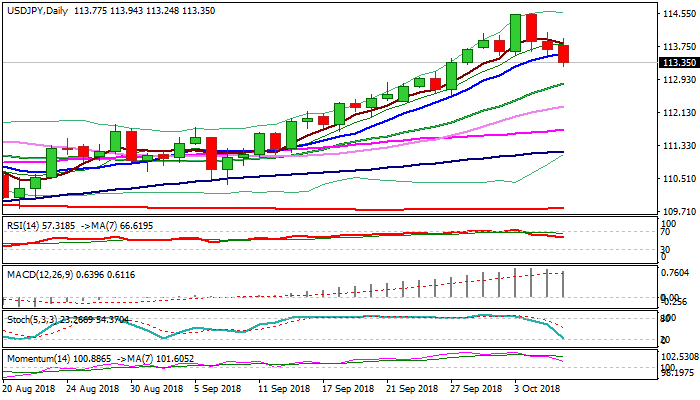This screenshot has height=400, width=700.
Task: Click the 109.710 price axis label
Action: [x=679, y=211]
